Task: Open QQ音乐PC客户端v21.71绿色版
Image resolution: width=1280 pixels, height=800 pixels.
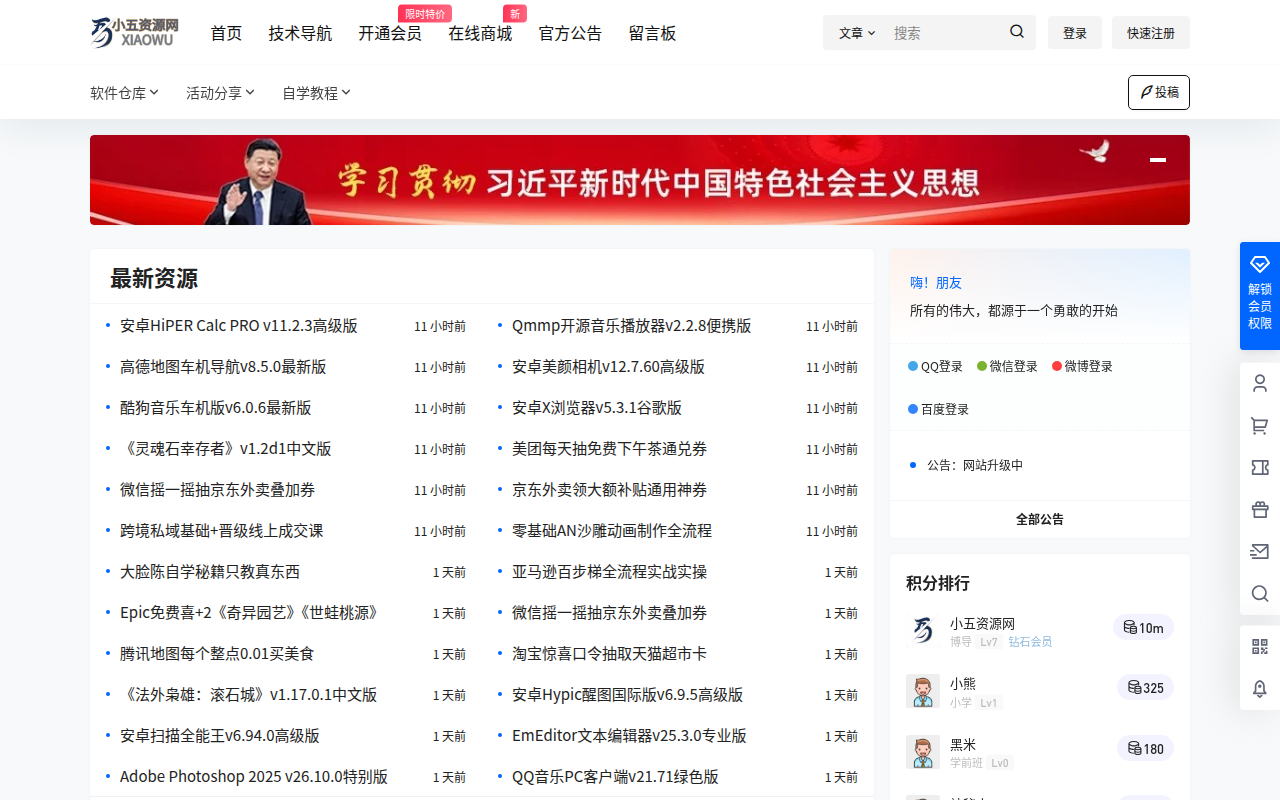Action: coord(615,777)
